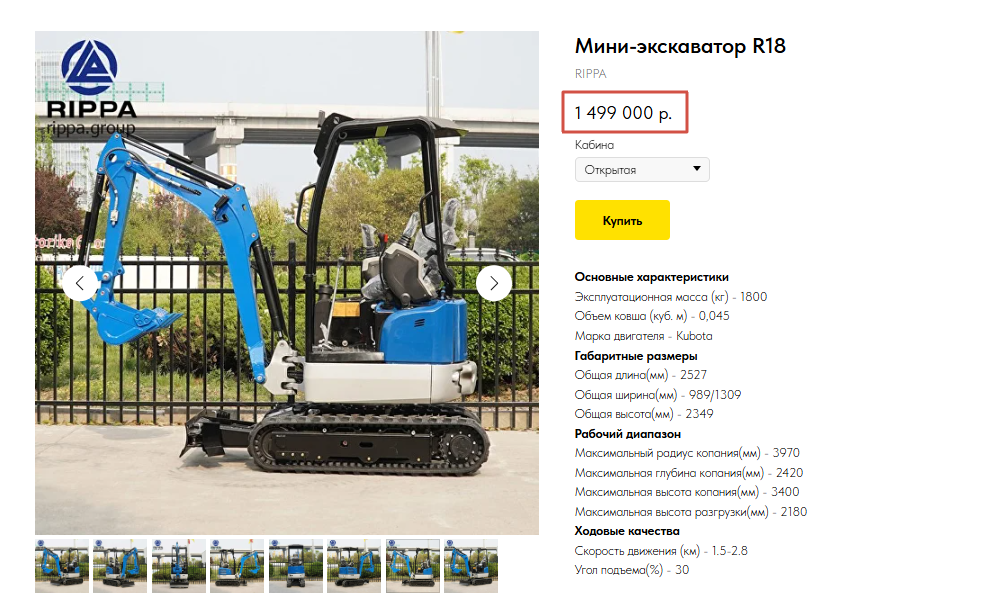The width and height of the screenshot is (1006, 599).
Task: Click the main excavator product photo
Action: (x=287, y=283)
